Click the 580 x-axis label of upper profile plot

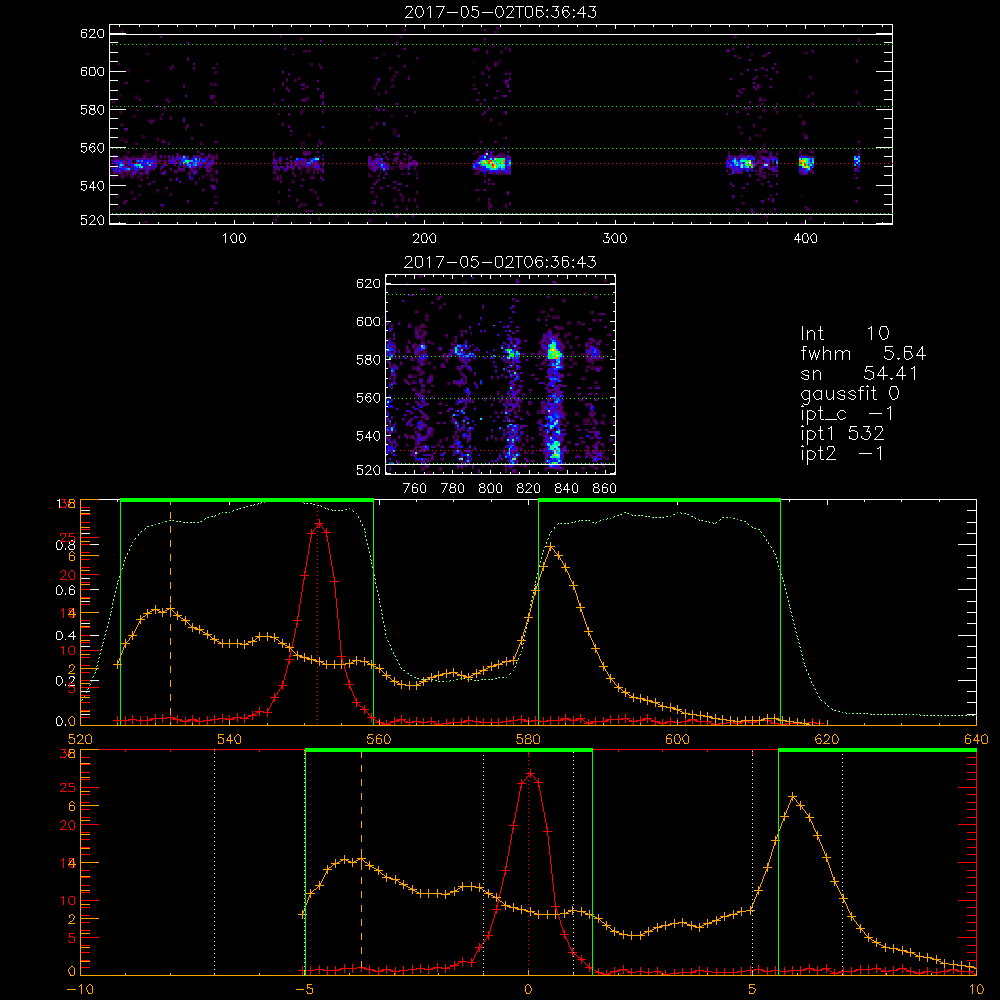click(528, 739)
